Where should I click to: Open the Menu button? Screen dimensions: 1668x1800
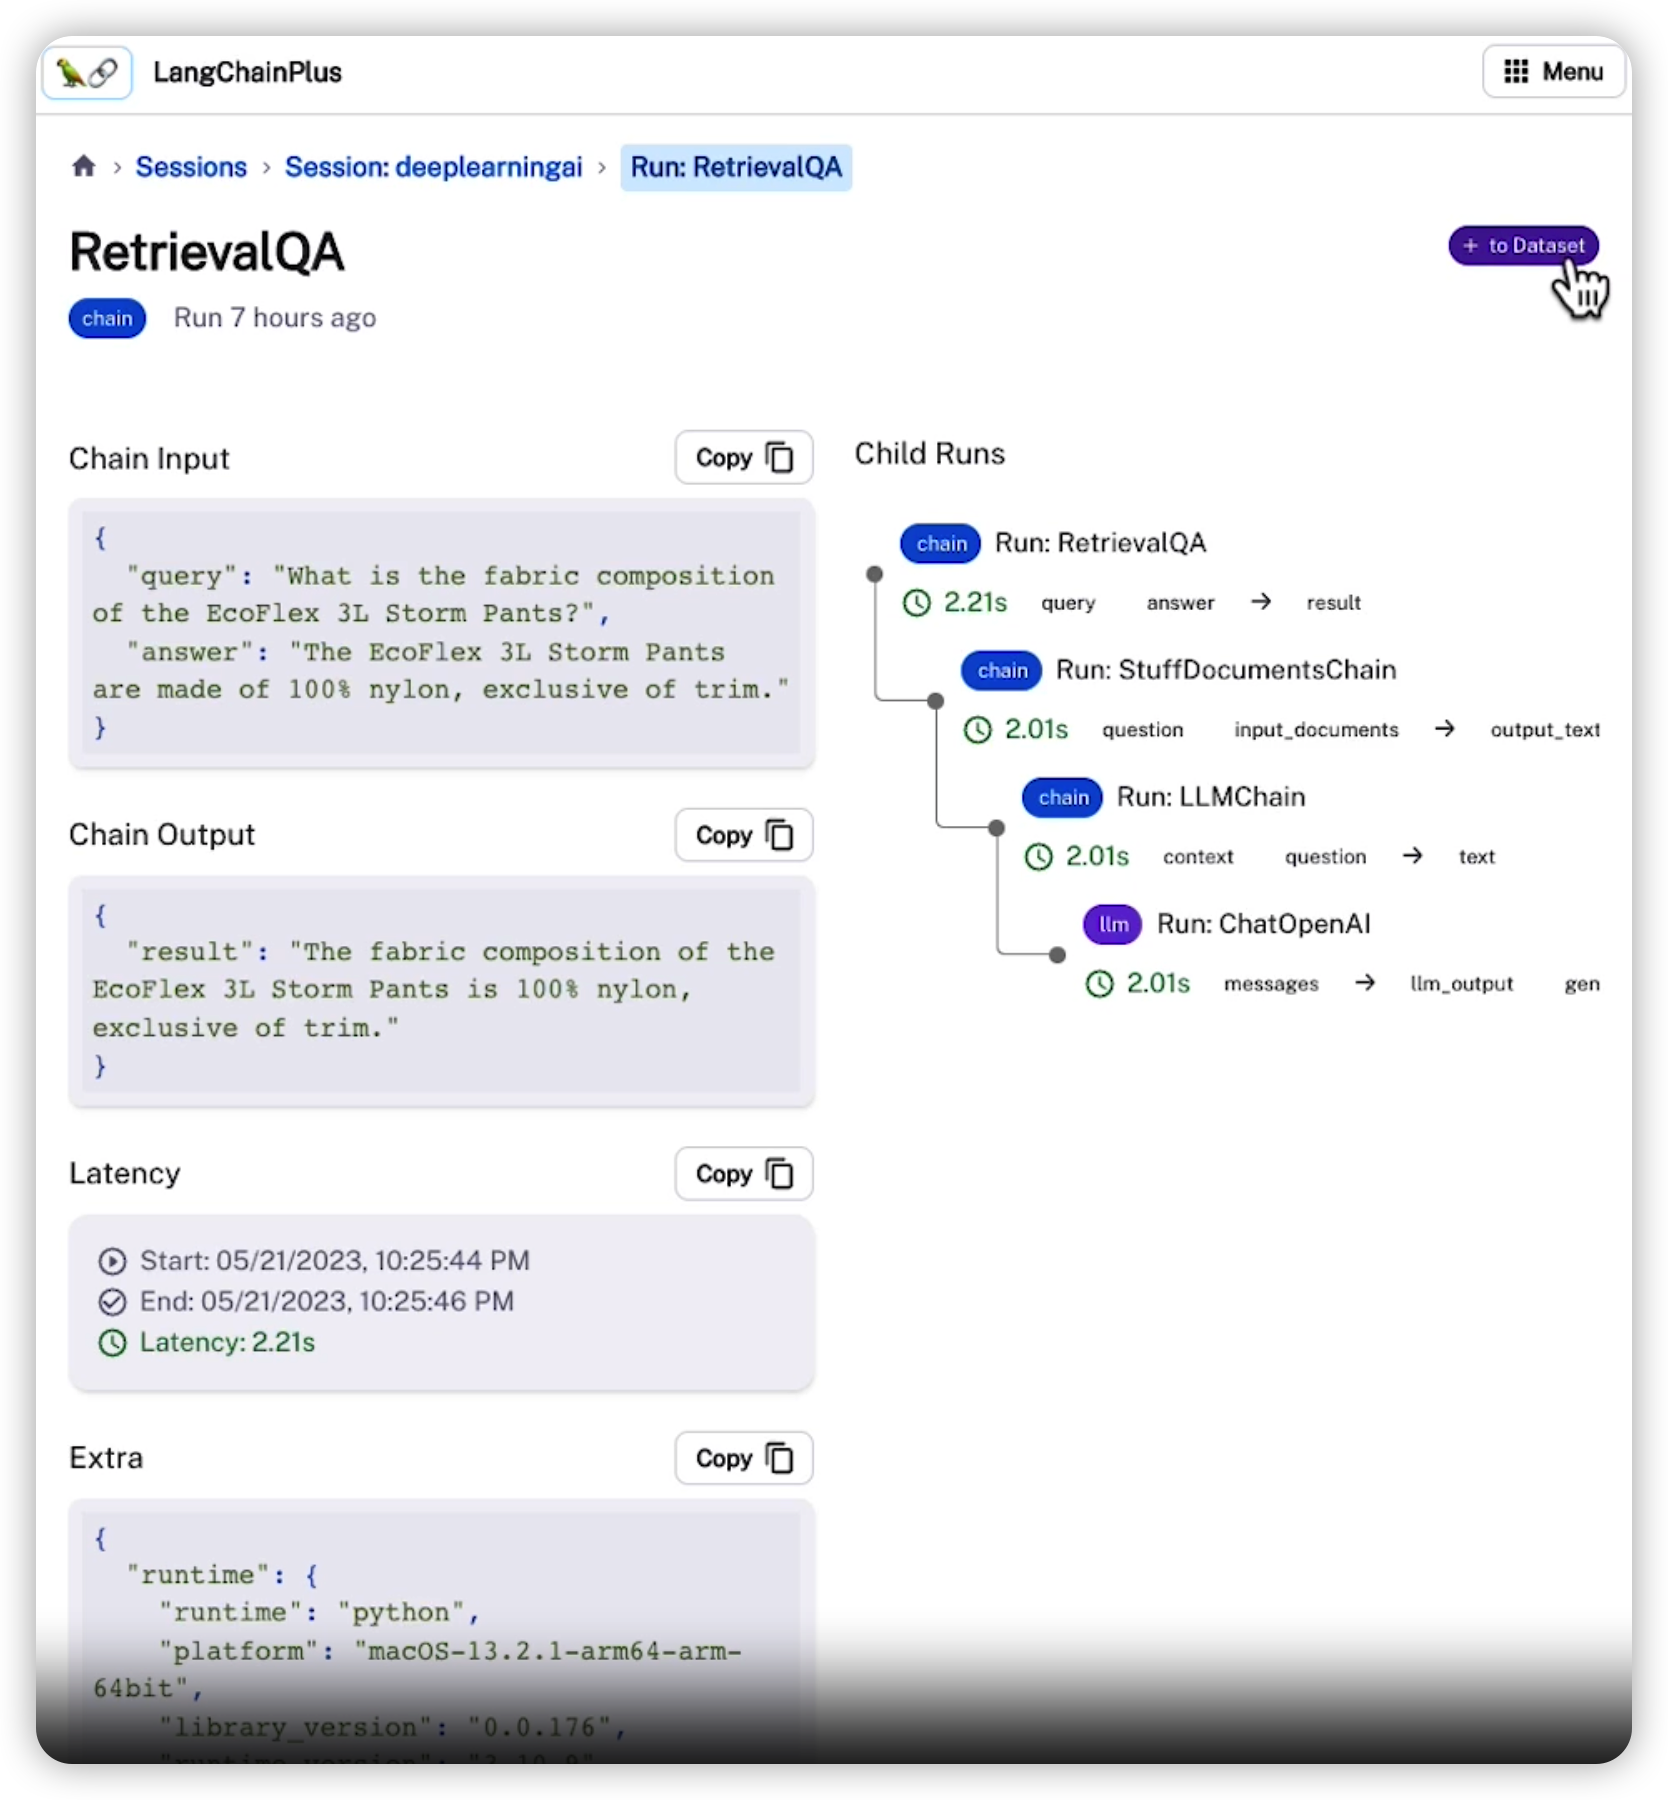(x=1553, y=72)
